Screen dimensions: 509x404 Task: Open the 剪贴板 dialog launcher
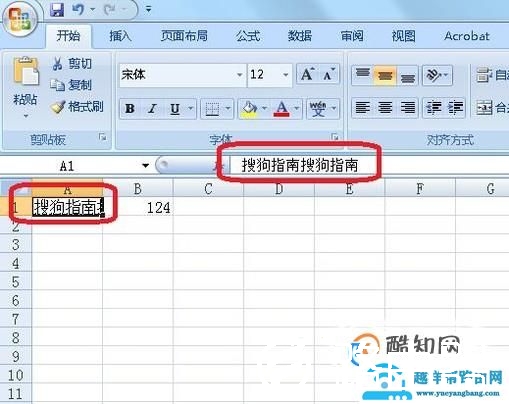tap(103, 137)
